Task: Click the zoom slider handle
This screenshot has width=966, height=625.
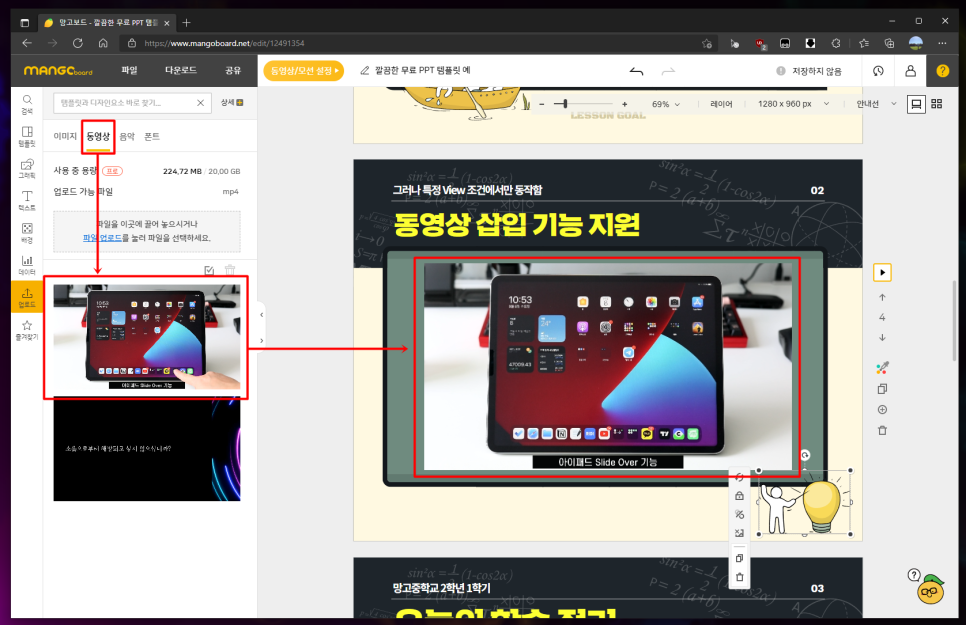Action: click(565, 104)
